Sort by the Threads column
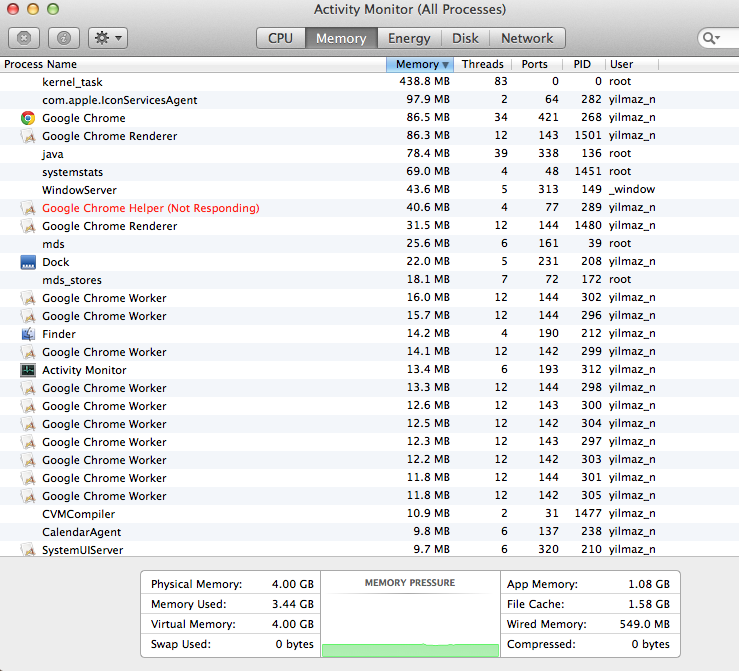The image size is (739, 671). (x=482, y=64)
